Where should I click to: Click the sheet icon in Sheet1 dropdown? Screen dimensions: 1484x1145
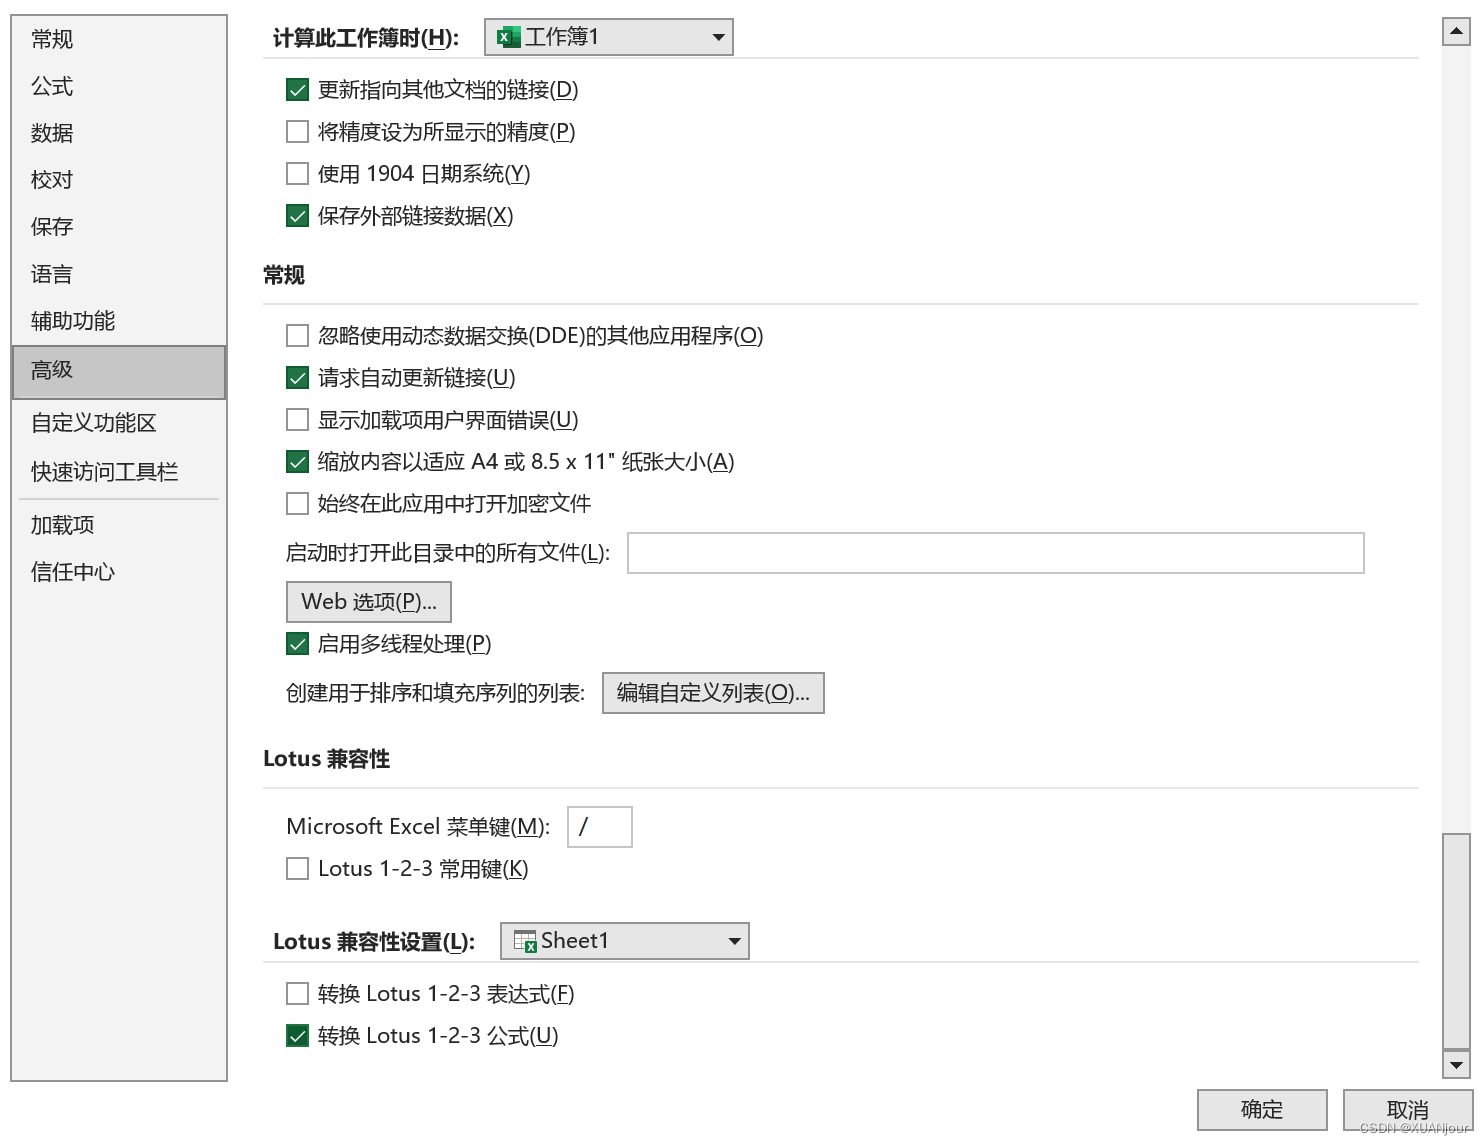pos(525,941)
